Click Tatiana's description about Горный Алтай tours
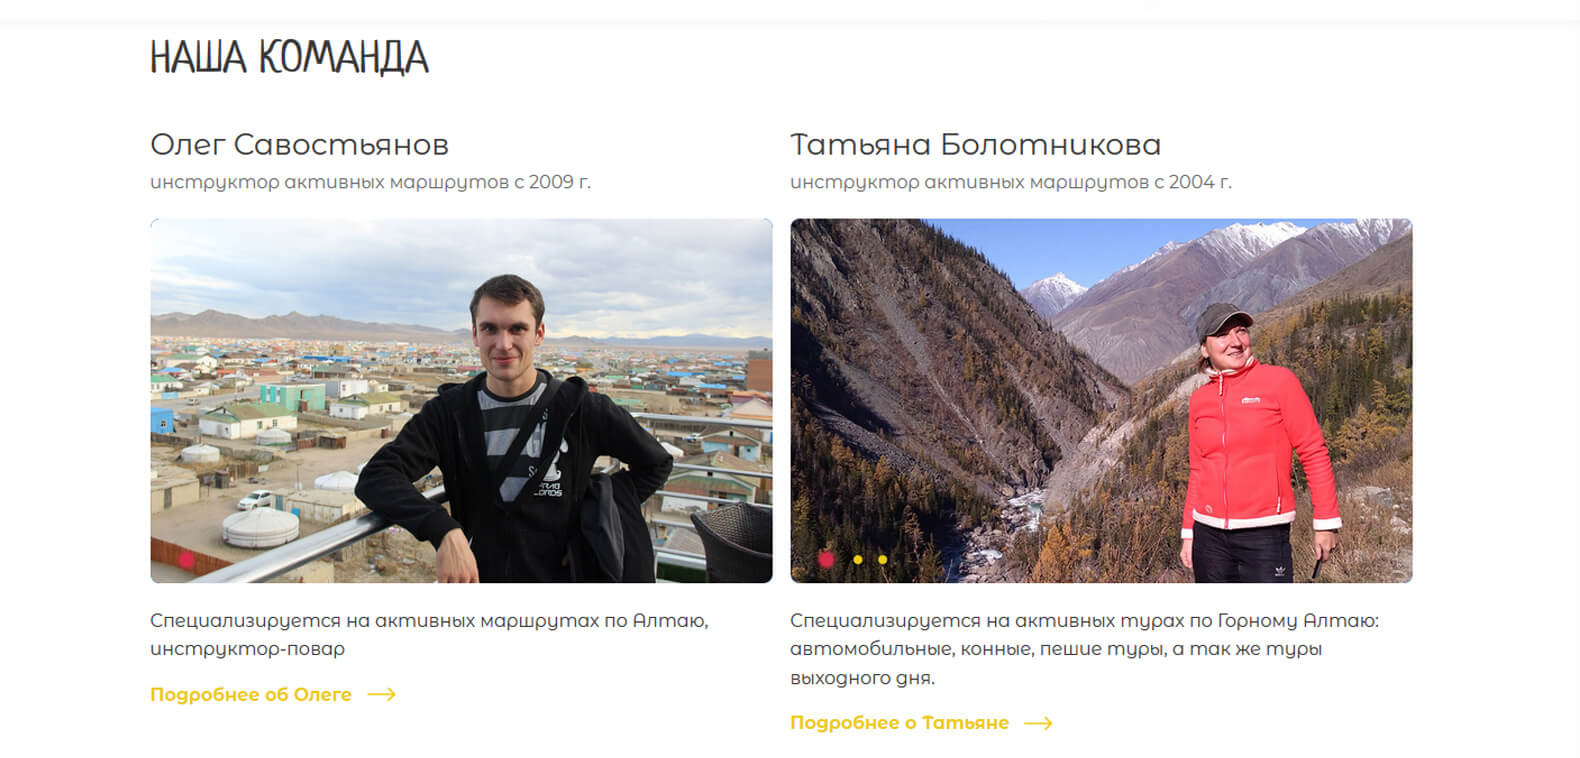Image resolution: width=1580 pixels, height=758 pixels. [1084, 649]
